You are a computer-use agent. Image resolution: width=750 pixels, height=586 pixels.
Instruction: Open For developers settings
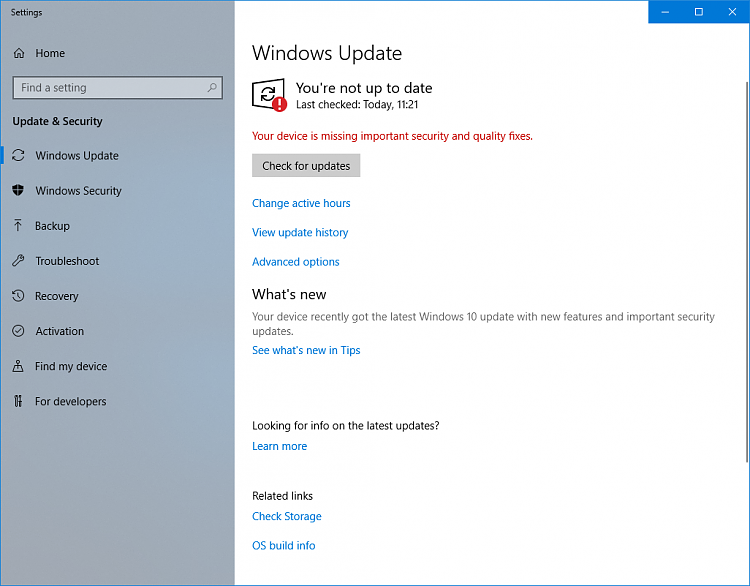[117, 401]
